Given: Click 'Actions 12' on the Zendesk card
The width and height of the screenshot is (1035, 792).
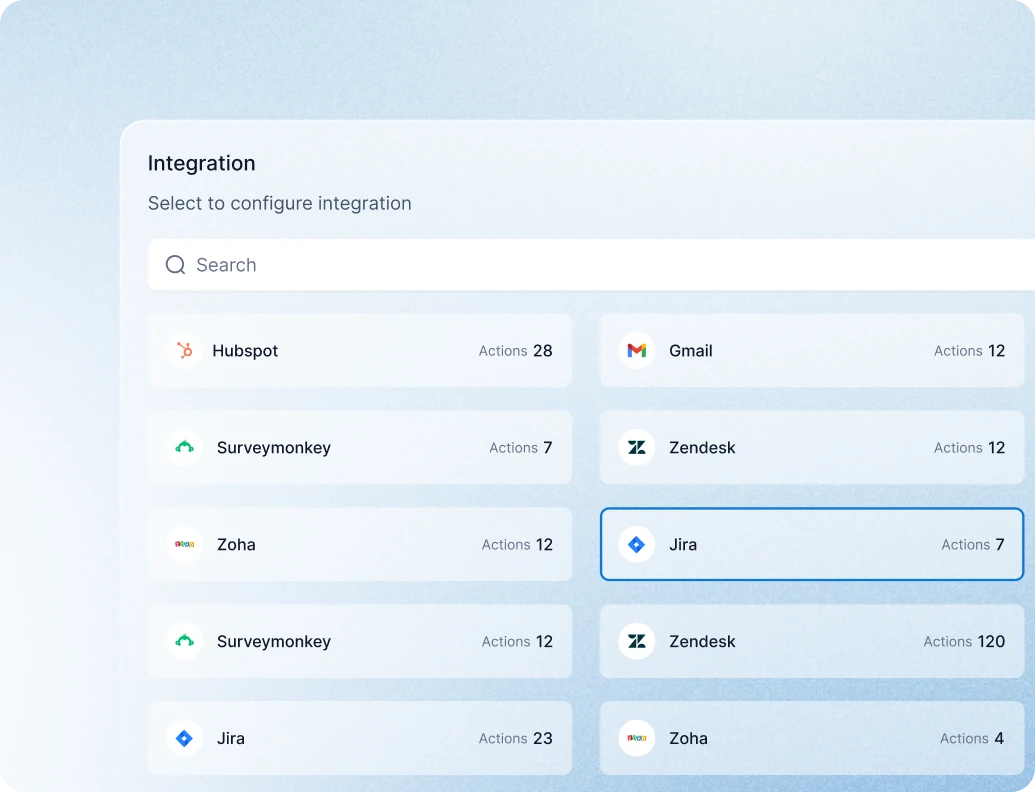Looking at the screenshot, I should click(969, 447).
